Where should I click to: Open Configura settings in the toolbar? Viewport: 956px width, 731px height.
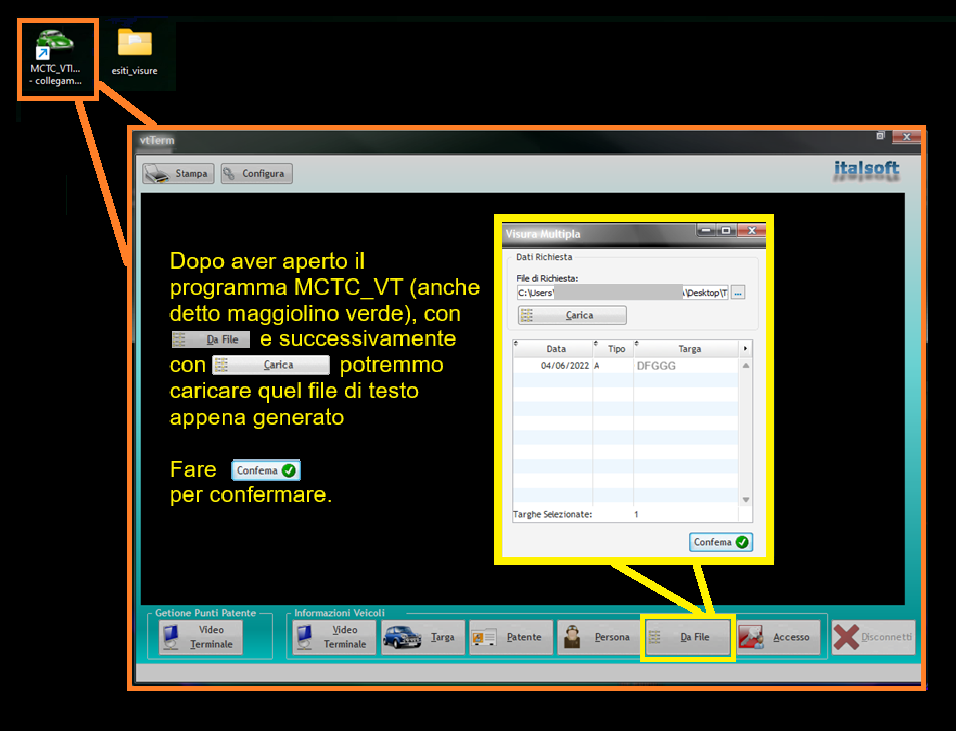coord(256,174)
